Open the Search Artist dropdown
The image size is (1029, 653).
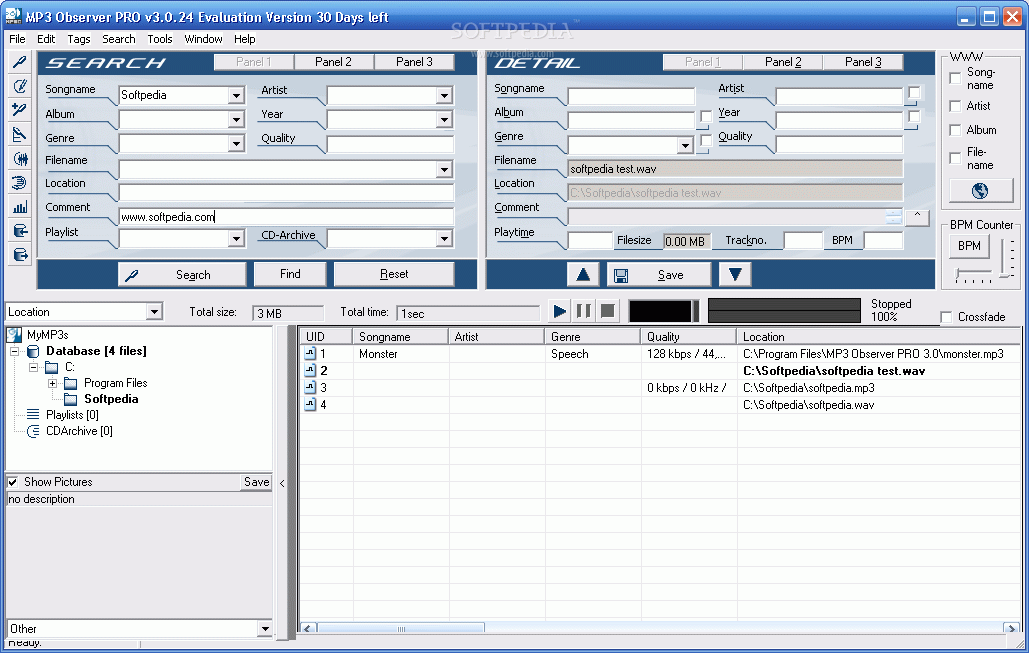pyautogui.click(x=444, y=96)
